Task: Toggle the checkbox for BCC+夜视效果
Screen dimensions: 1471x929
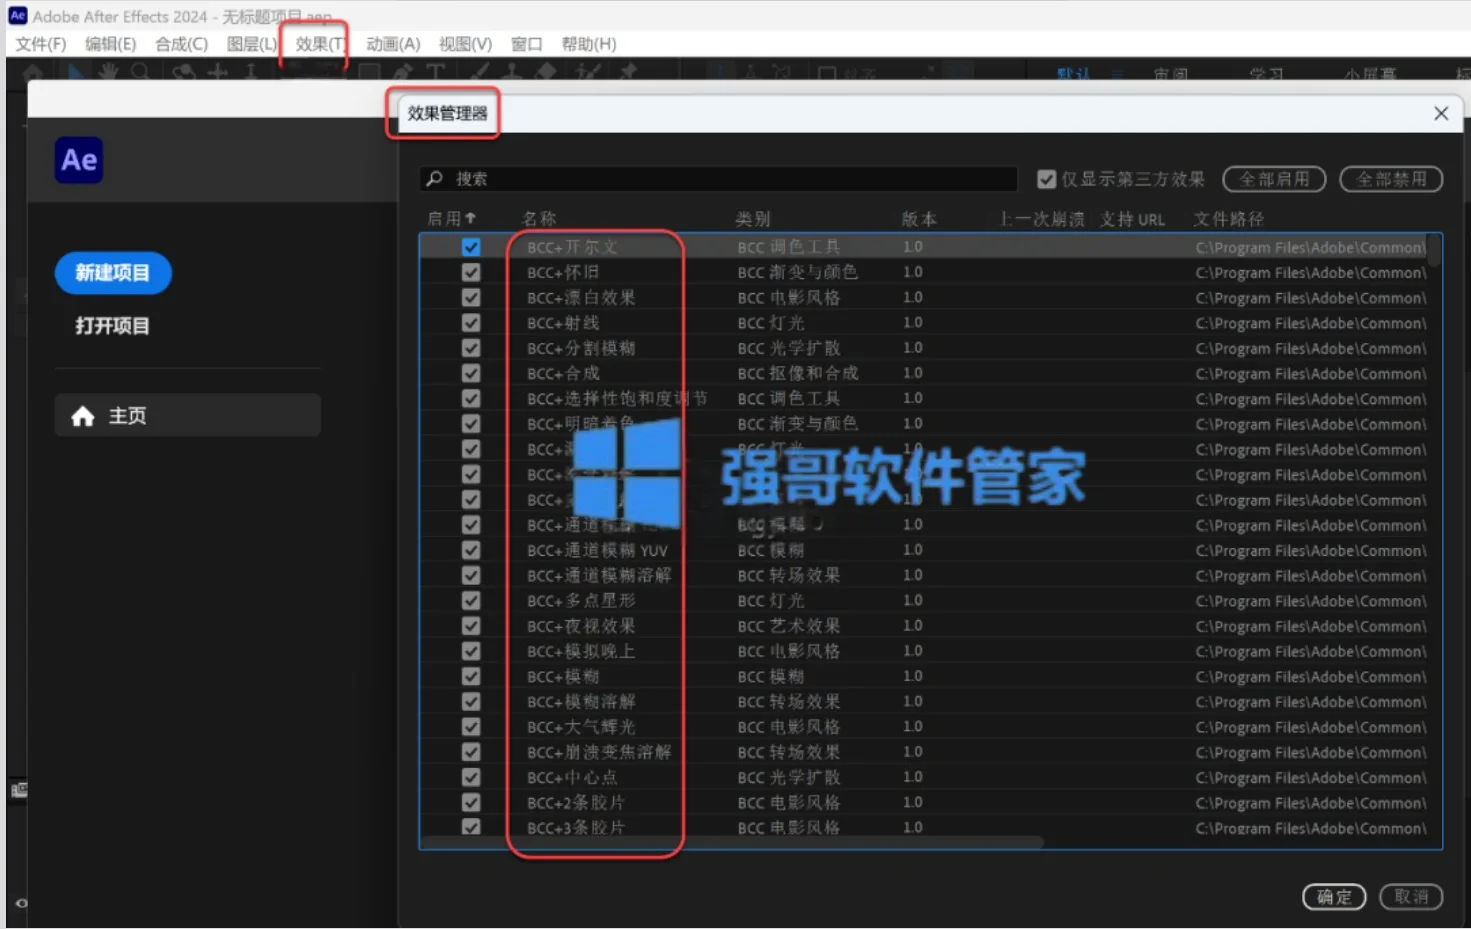Action: point(471,626)
